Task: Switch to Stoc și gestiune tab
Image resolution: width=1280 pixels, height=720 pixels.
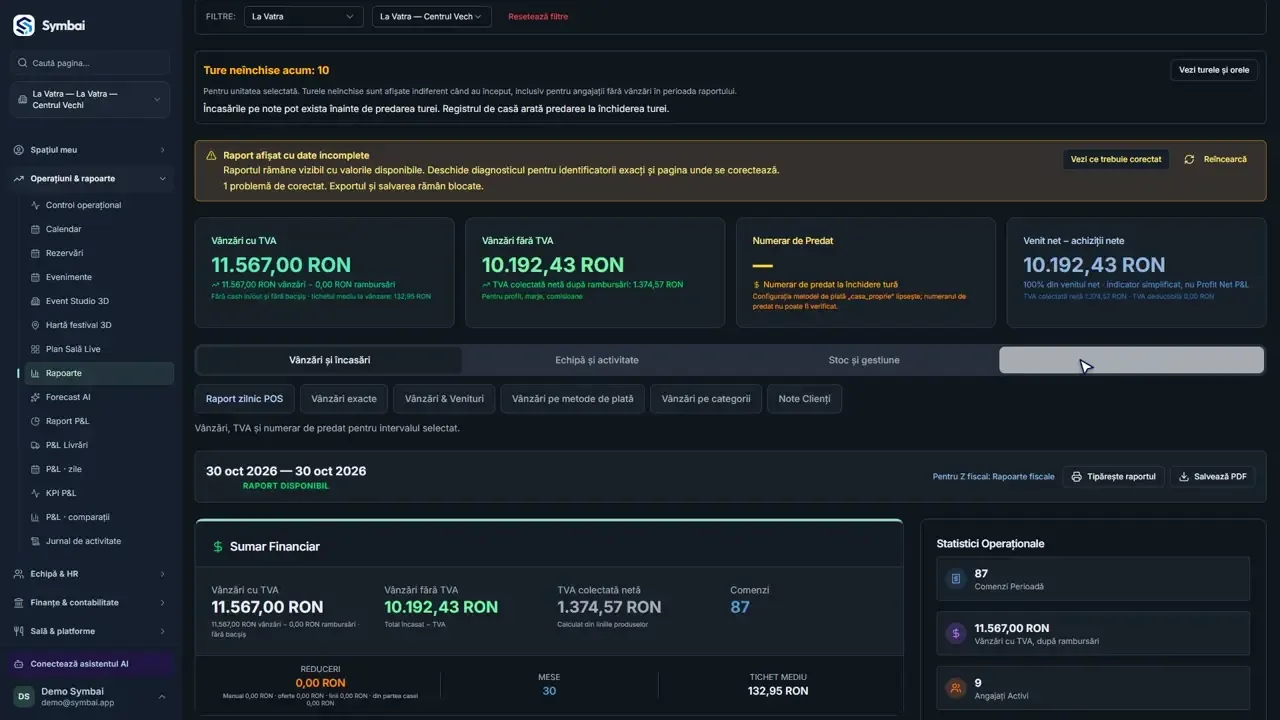Action: click(x=864, y=360)
